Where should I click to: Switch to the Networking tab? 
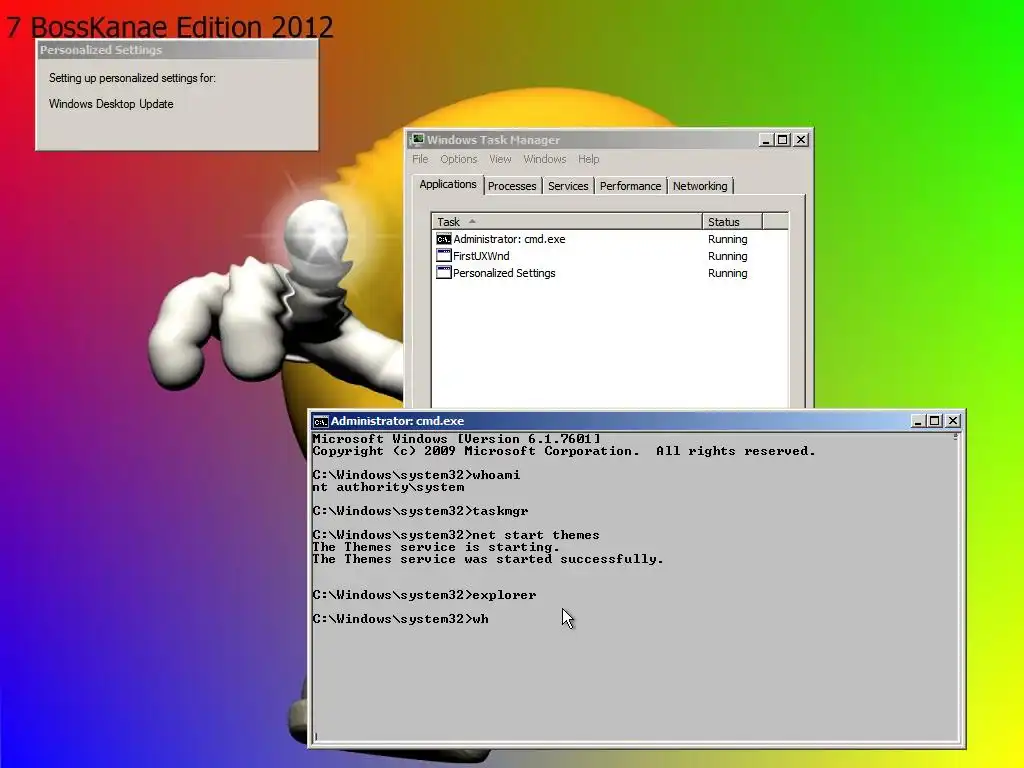coord(700,186)
